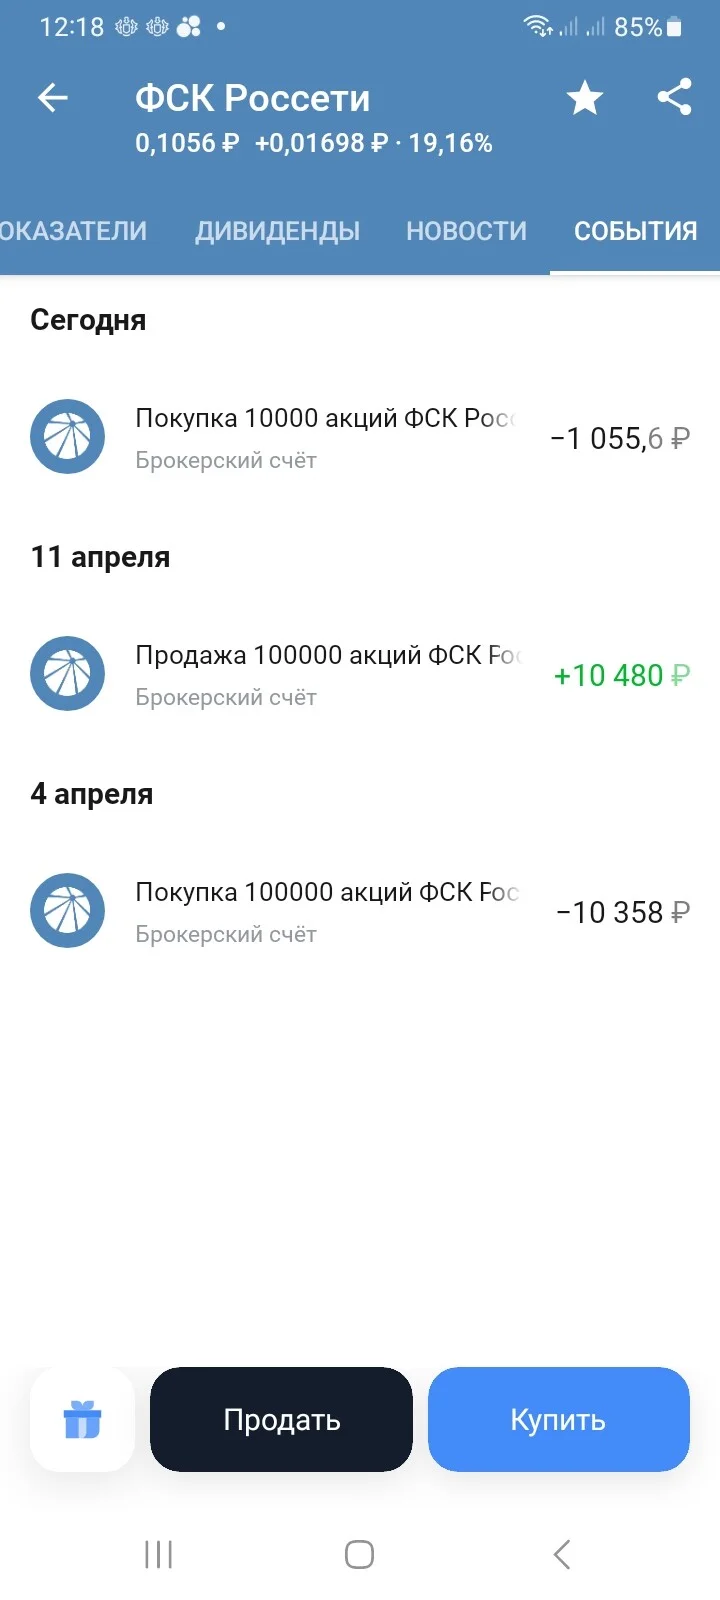This screenshot has height=1600, width=720.
Task: Tap the Продать button
Action: click(281, 1419)
